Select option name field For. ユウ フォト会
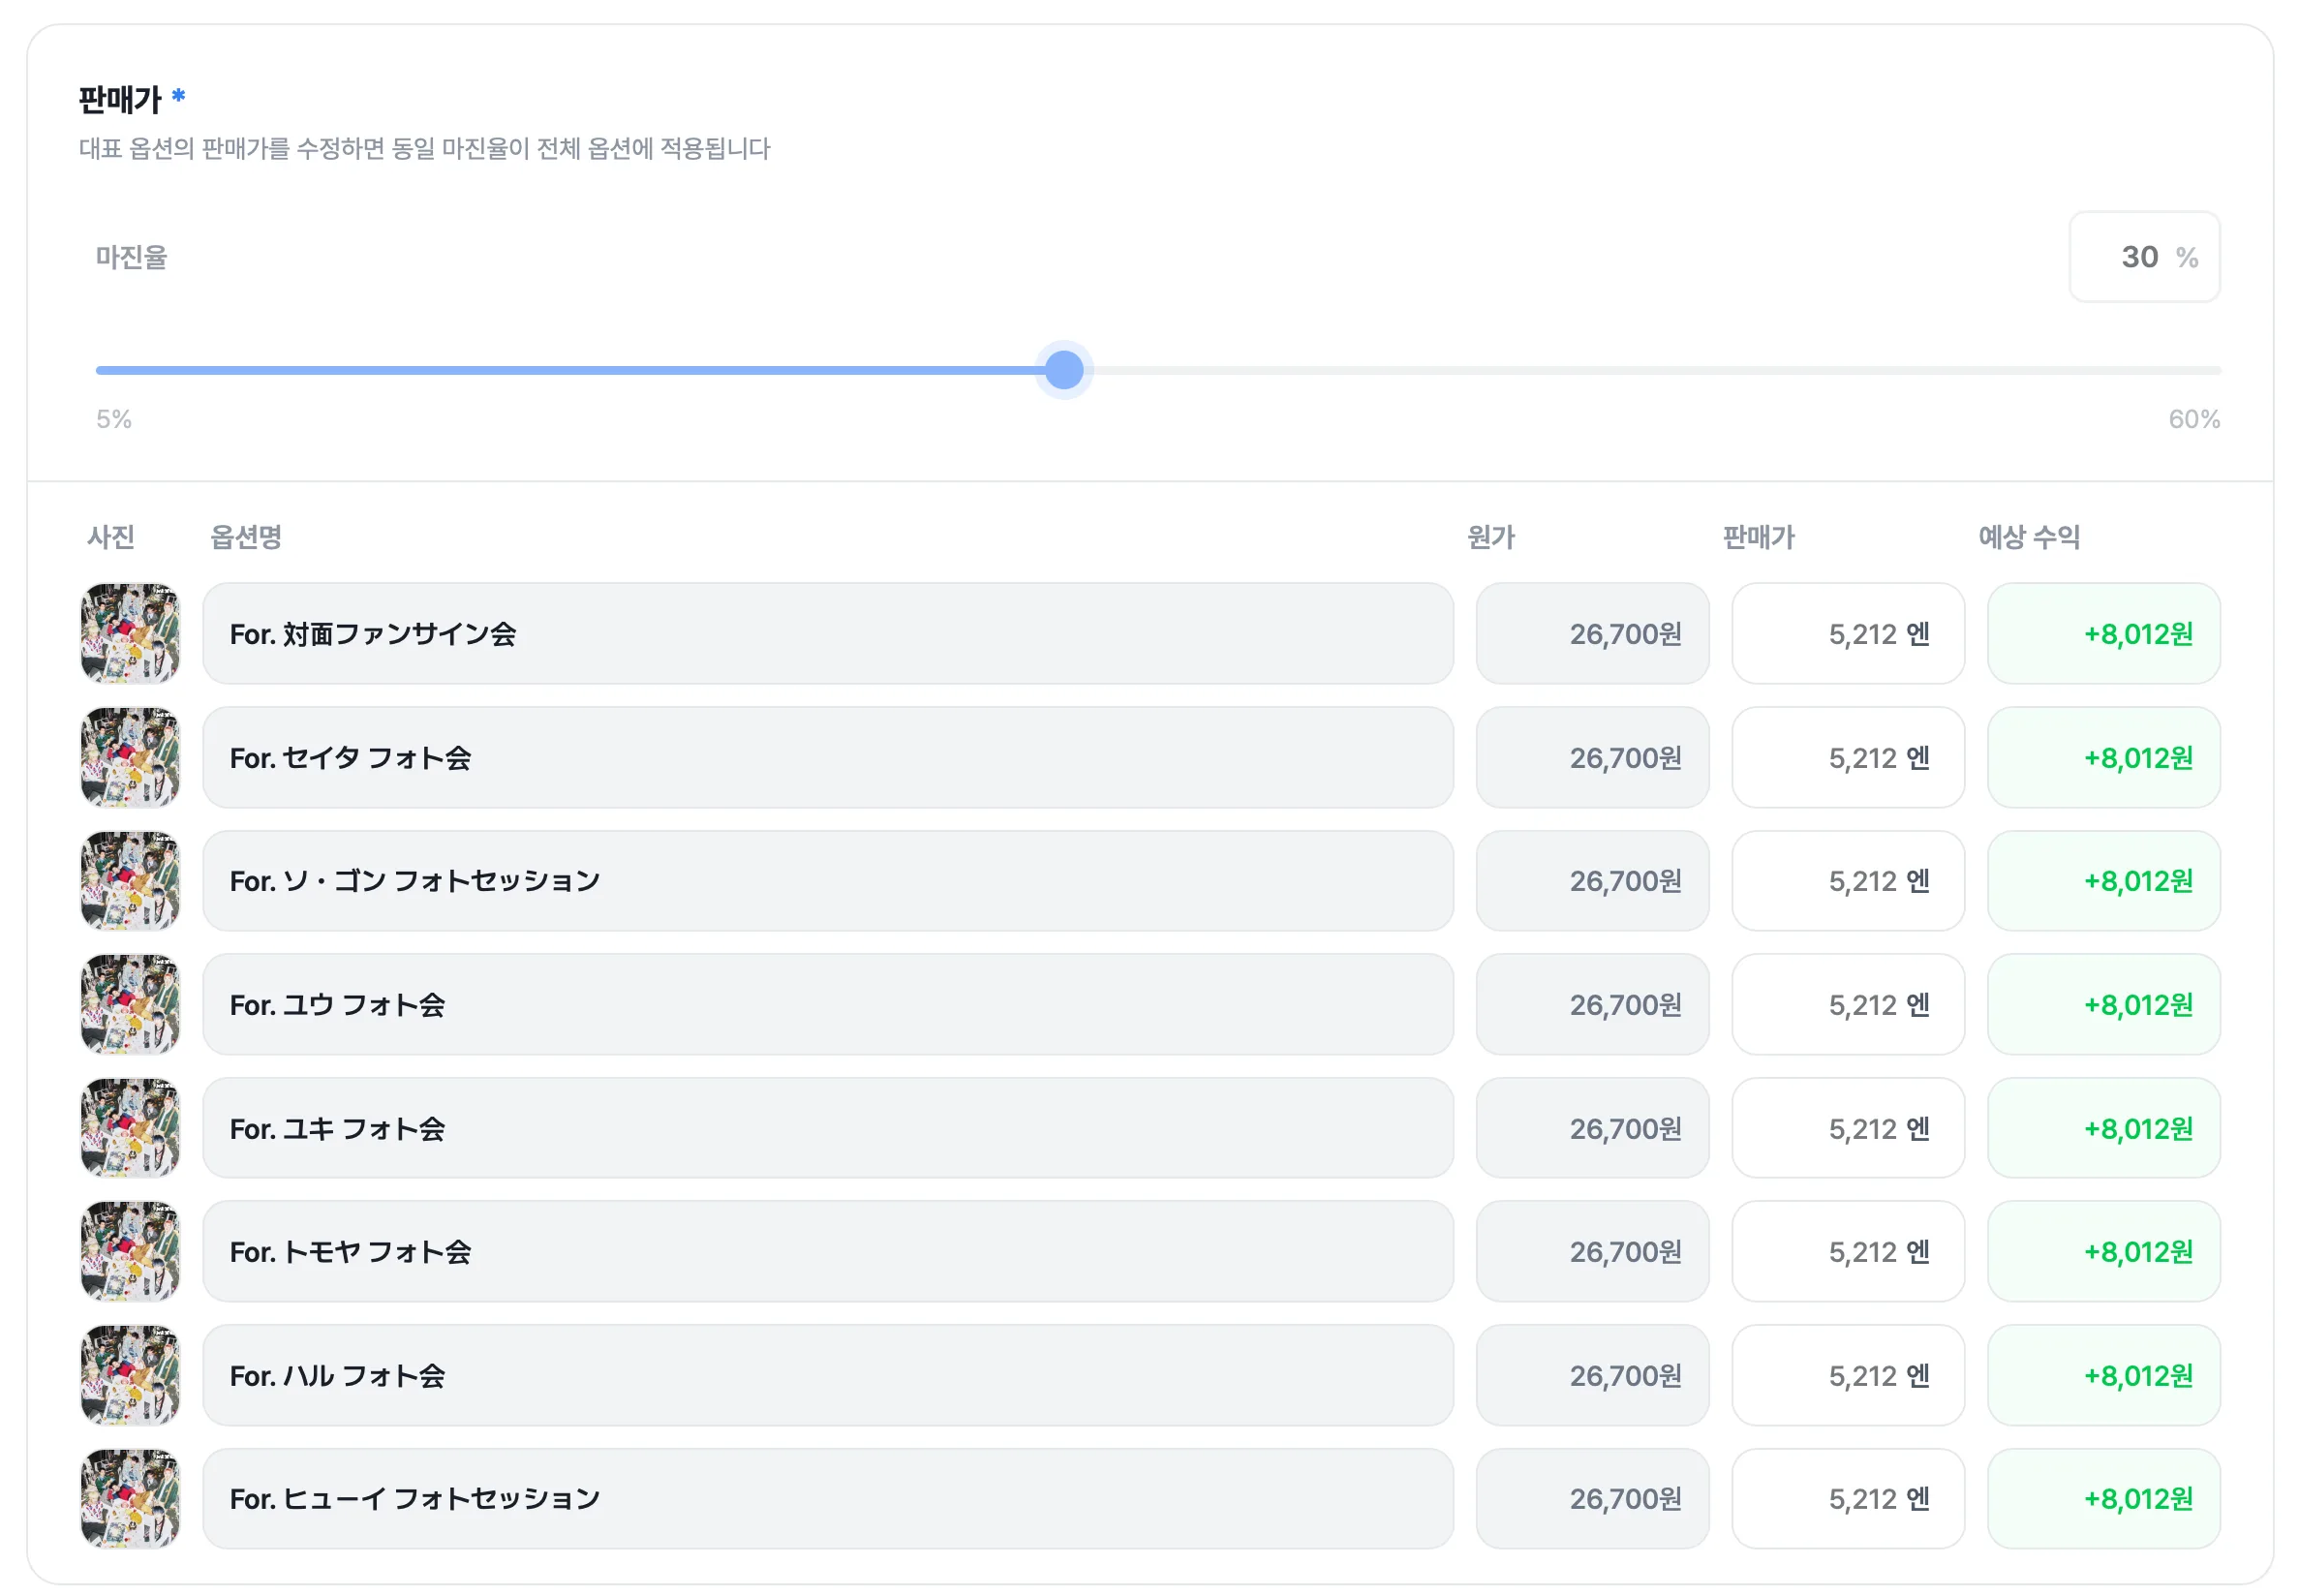The image size is (2299, 1596). pos(828,1004)
